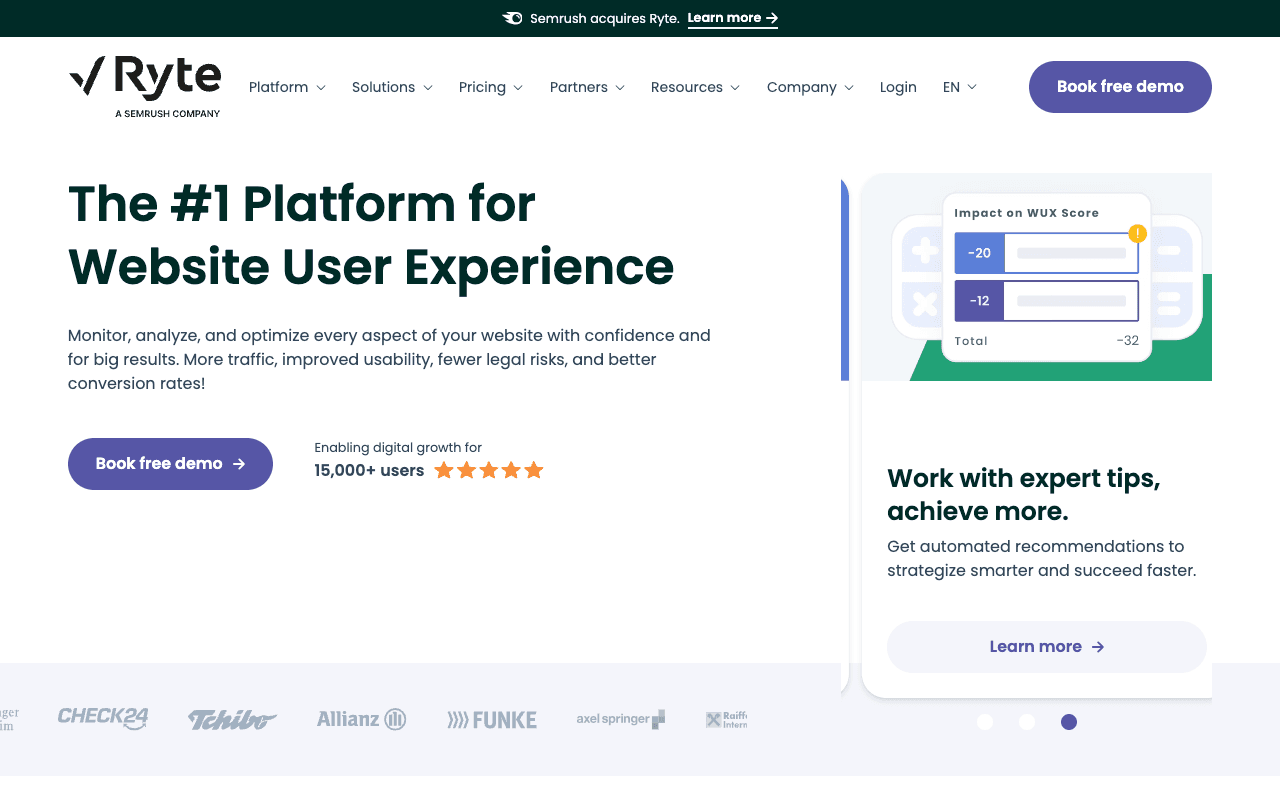Select the first carousel dot

point(985,722)
